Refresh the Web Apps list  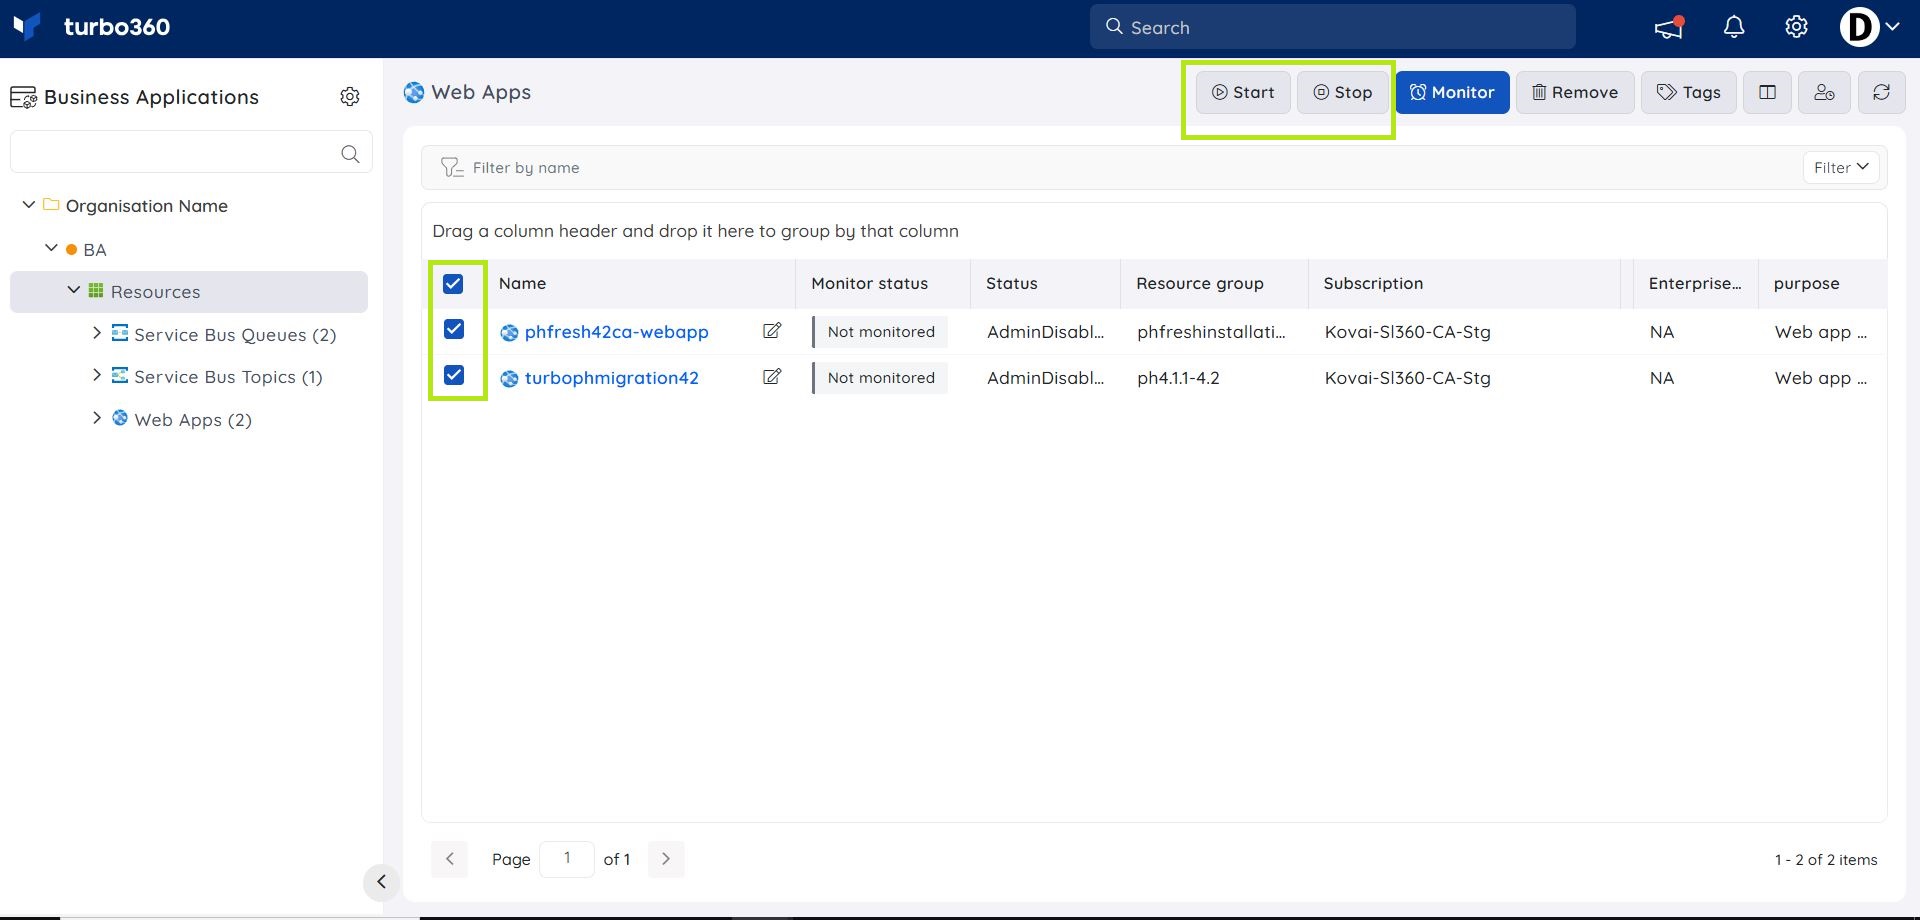tap(1881, 93)
